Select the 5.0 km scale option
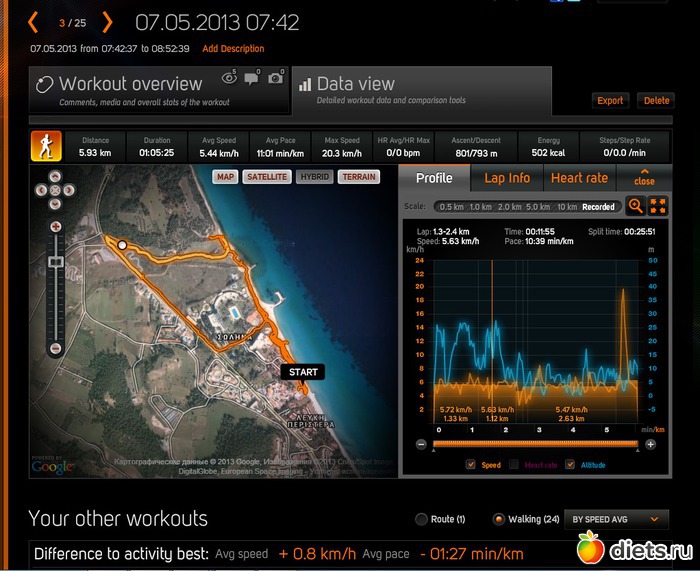This screenshot has width=700, height=571. click(538, 207)
